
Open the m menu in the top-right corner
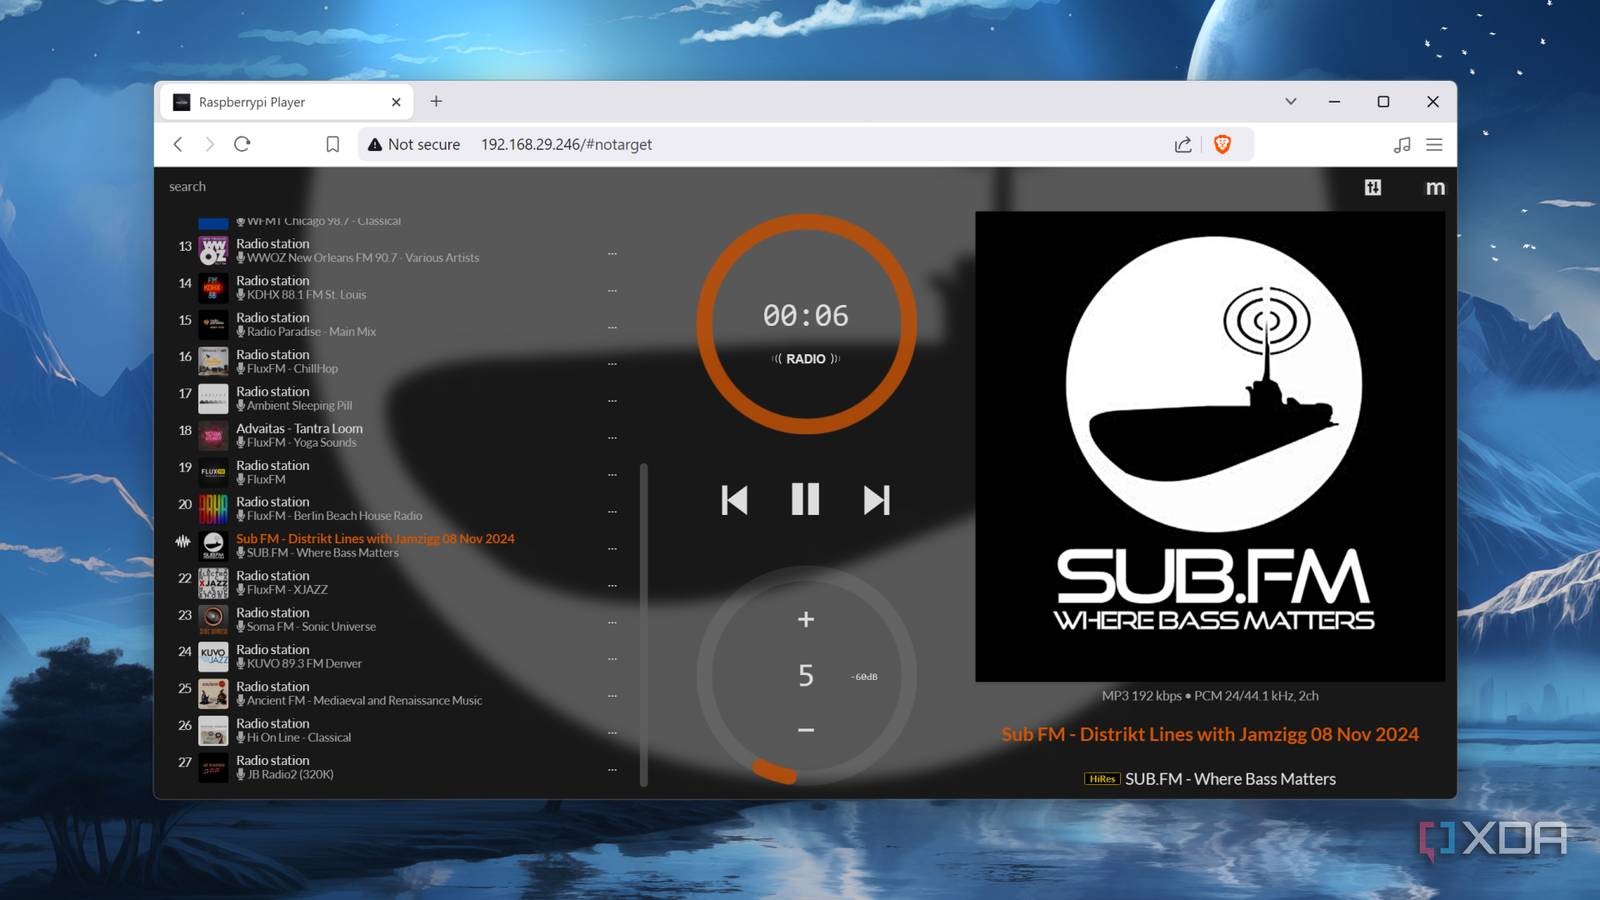point(1436,188)
